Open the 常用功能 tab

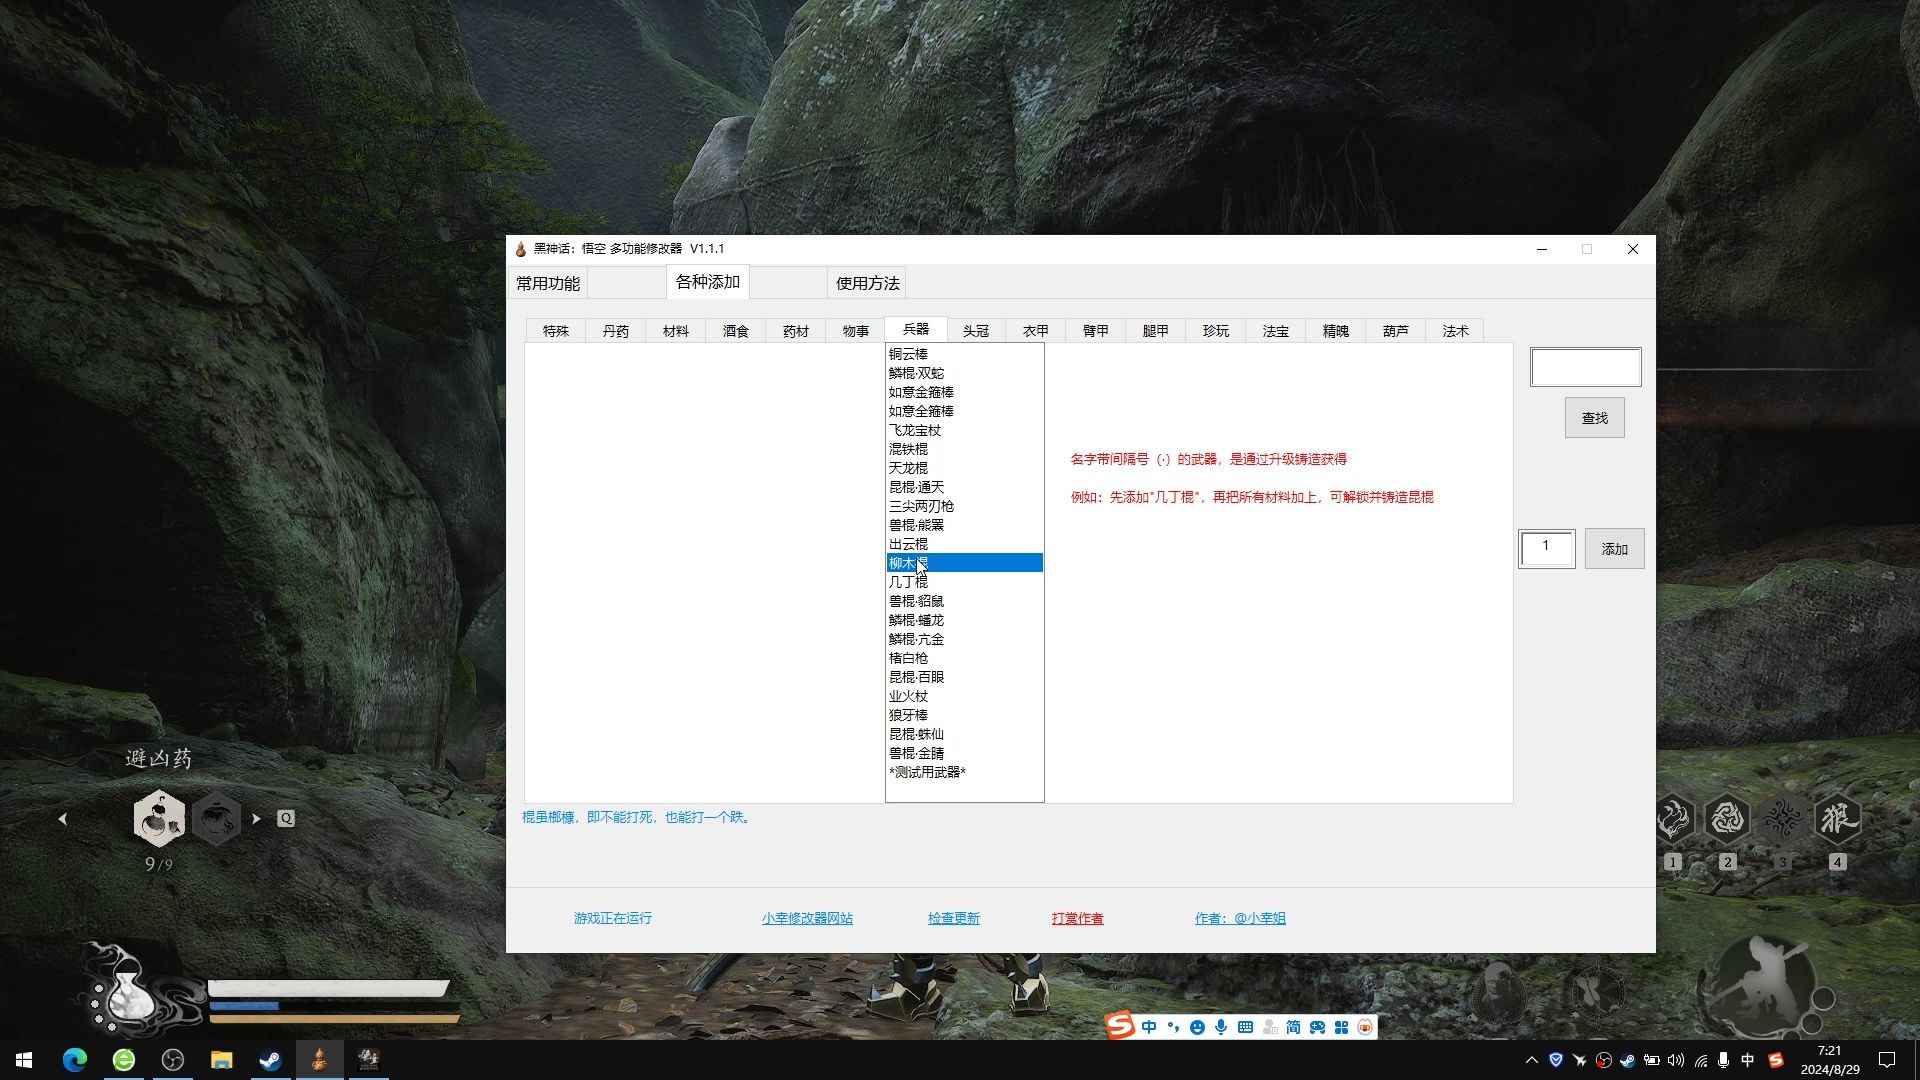pyautogui.click(x=548, y=283)
